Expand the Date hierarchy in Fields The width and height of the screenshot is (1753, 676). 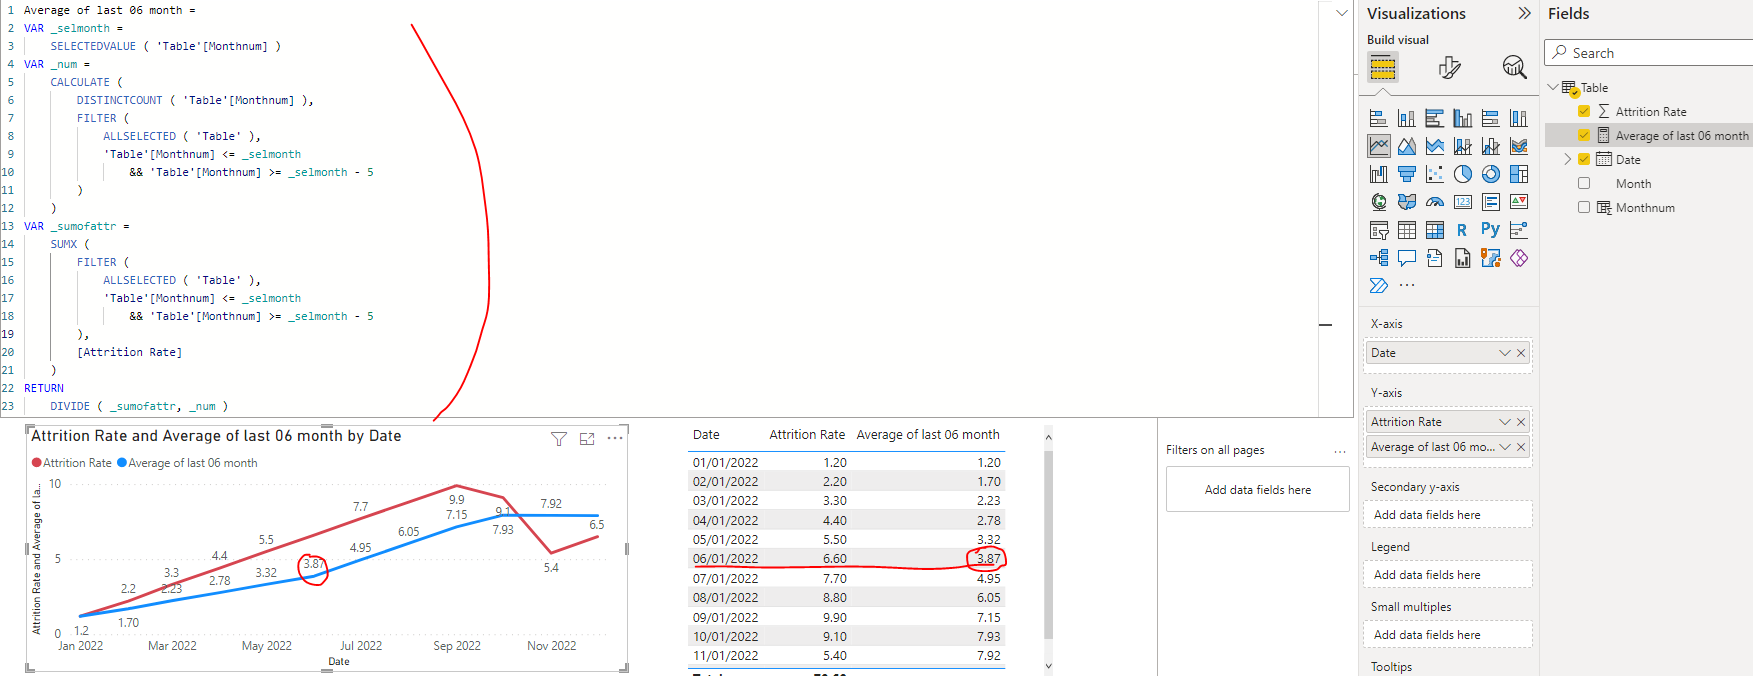(1567, 159)
